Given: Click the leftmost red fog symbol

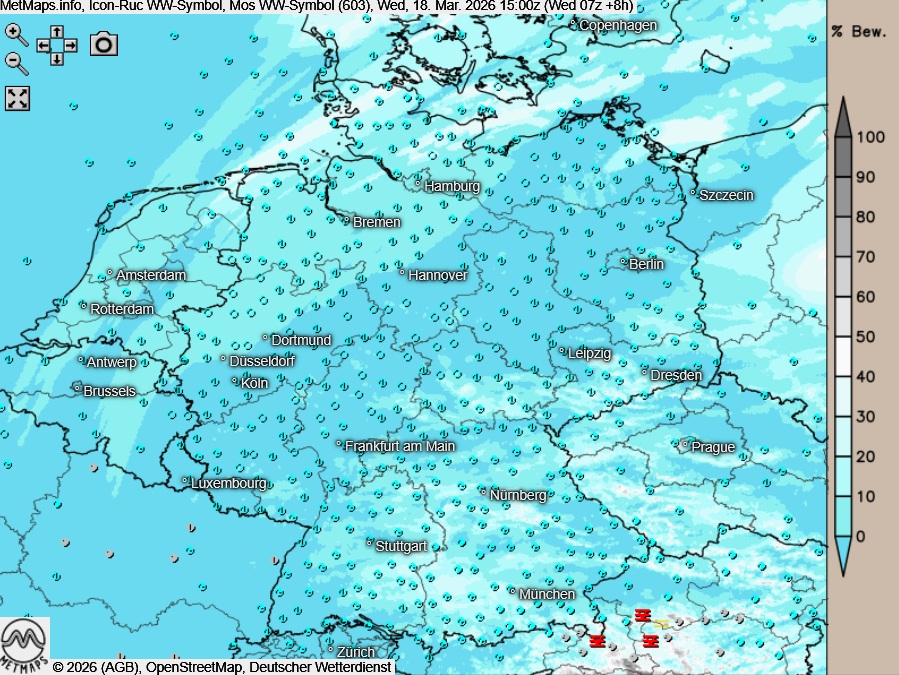Looking at the screenshot, I should coord(598,641).
